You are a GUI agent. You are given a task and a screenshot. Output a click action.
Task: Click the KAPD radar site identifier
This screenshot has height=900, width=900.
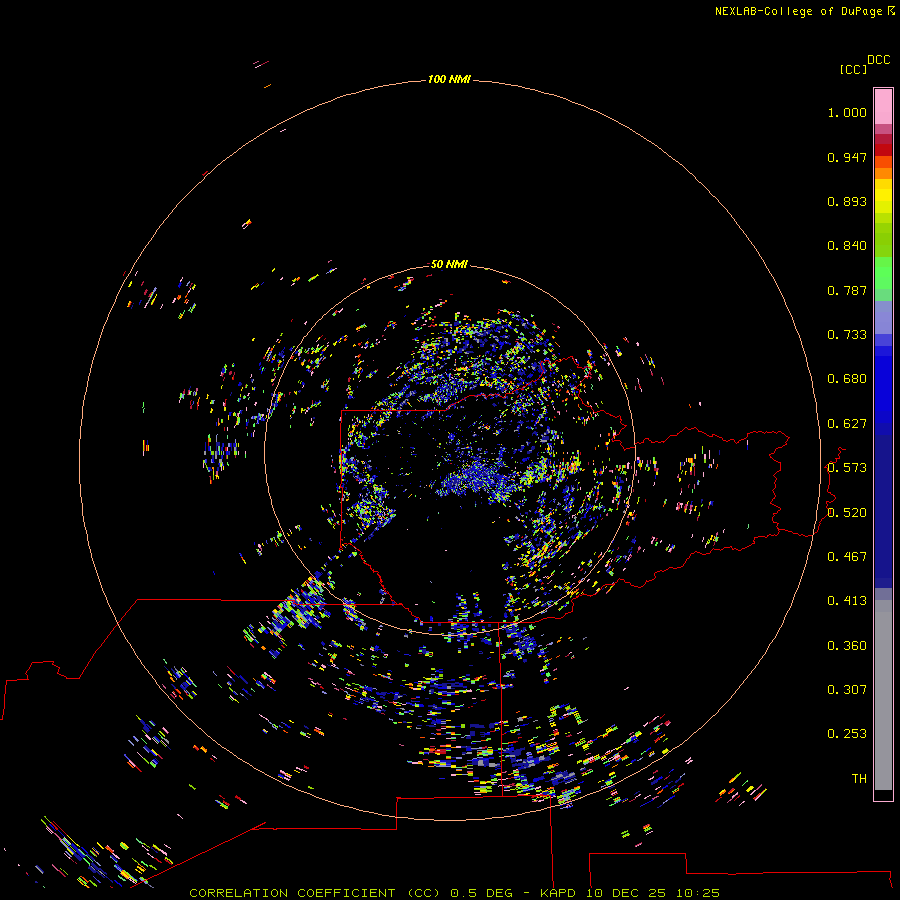[x=557, y=893]
